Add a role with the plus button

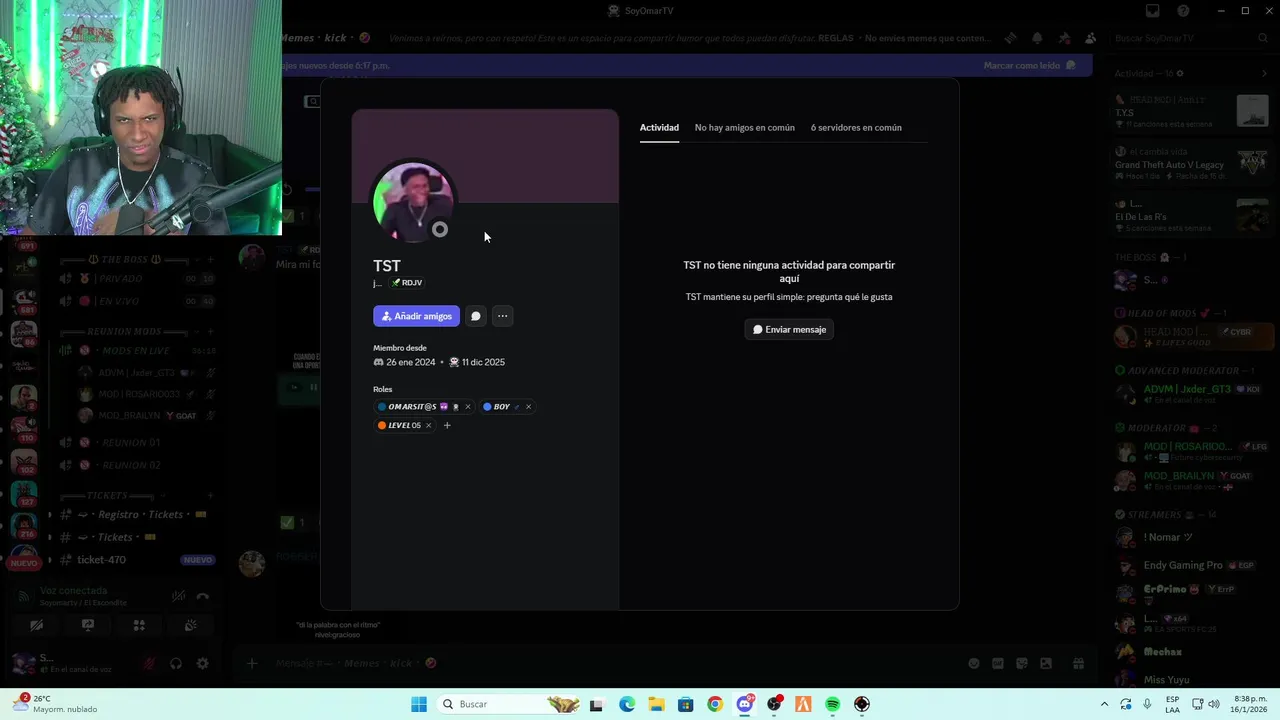tap(447, 426)
